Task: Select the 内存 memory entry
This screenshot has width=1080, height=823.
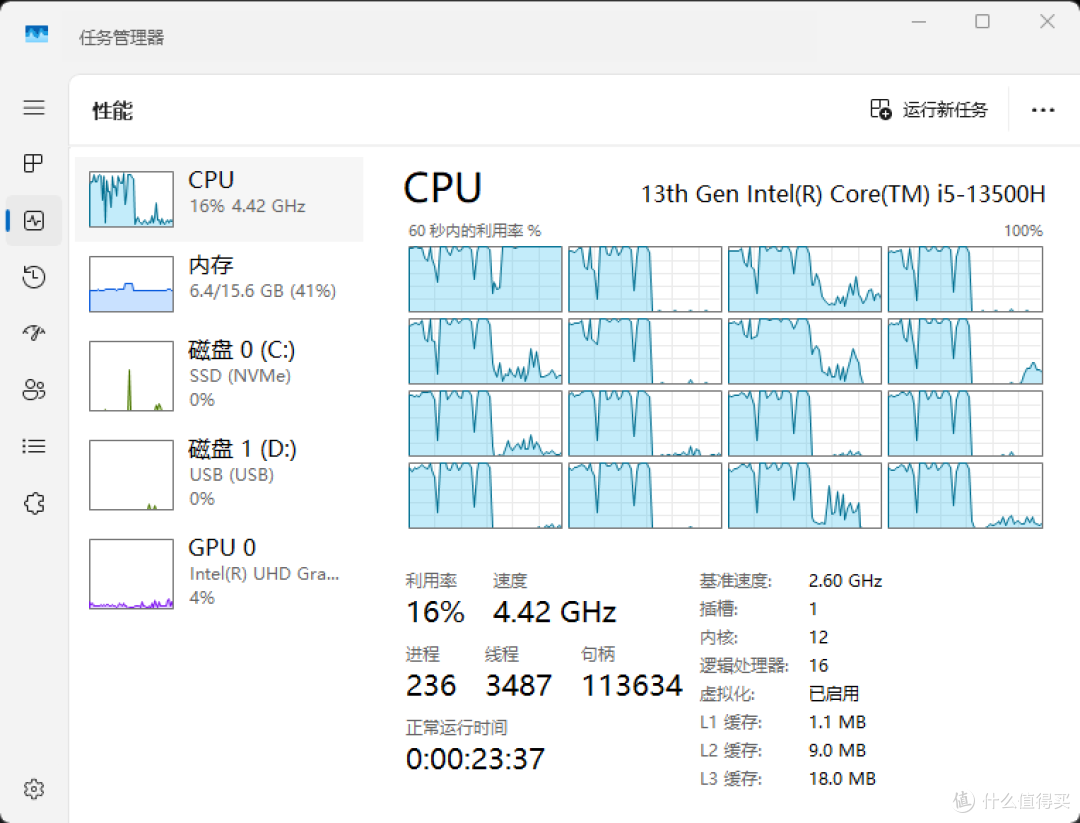Action: [219, 284]
